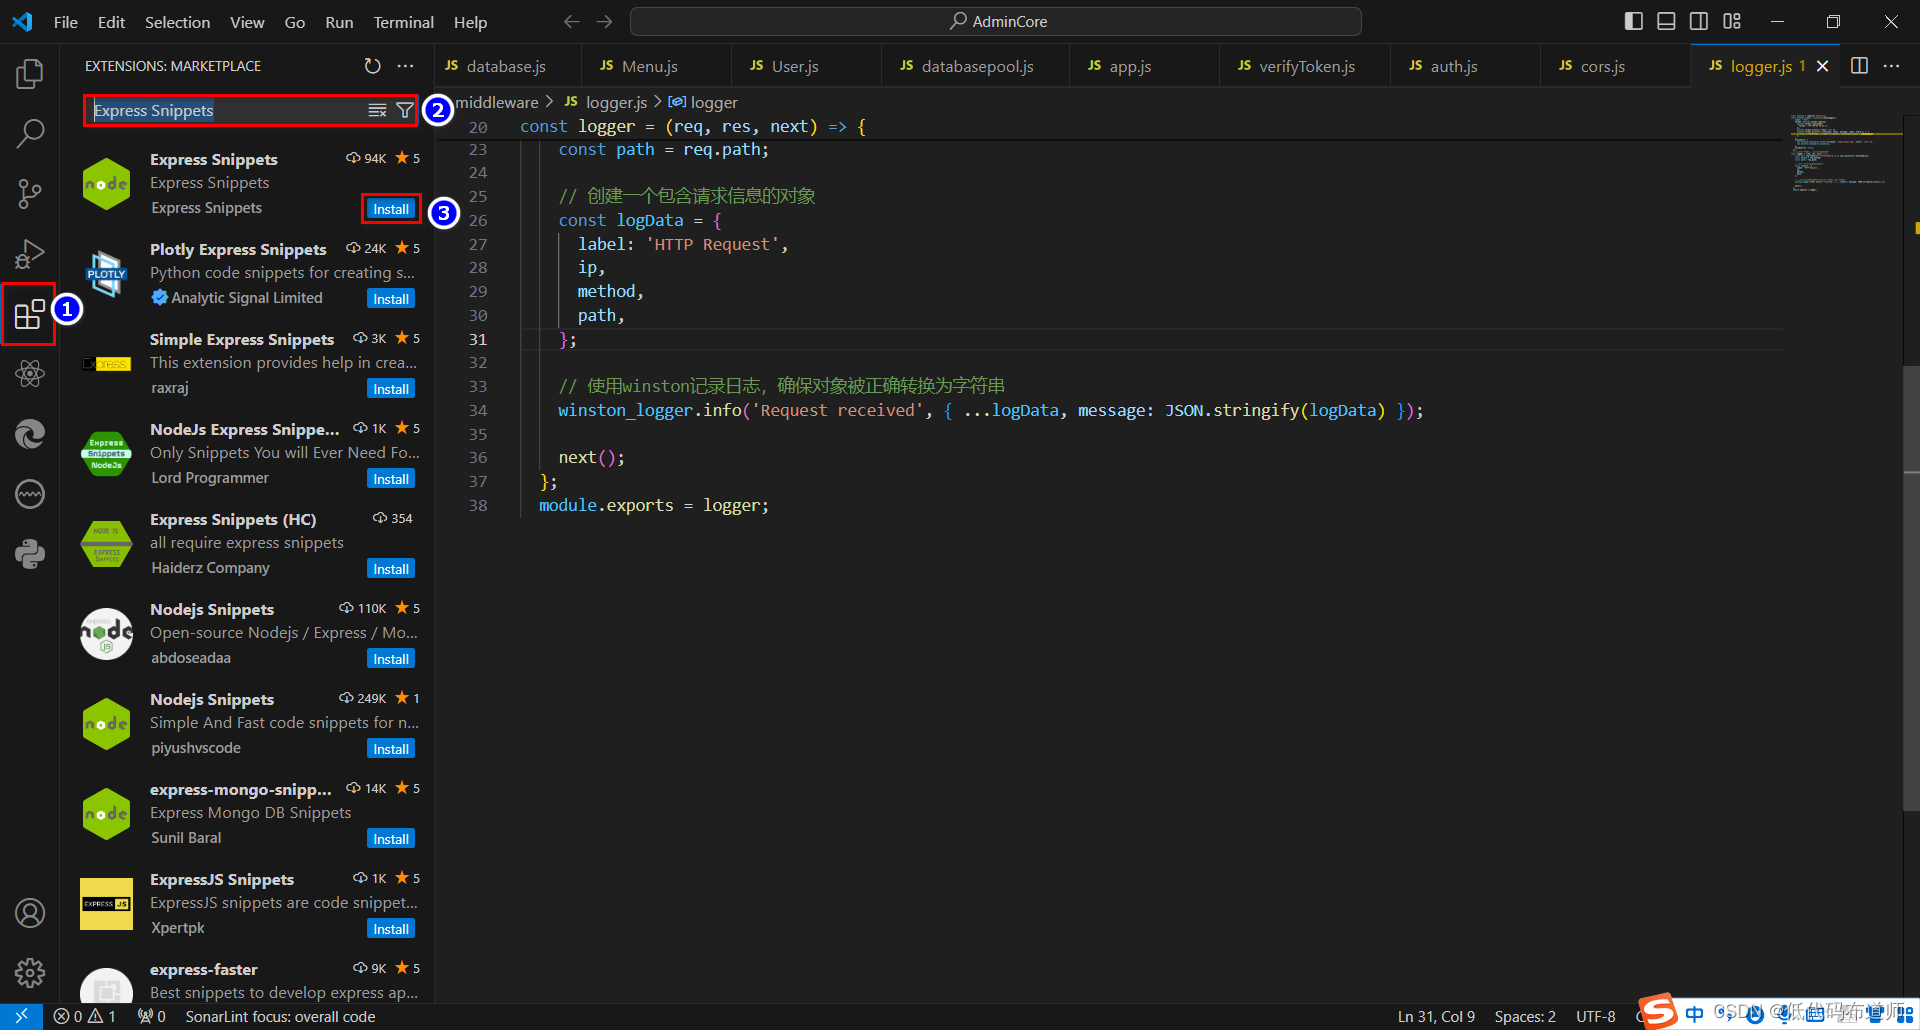Screen dimensions: 1920x1030
Task: Change the Spaces: 2 indentation setting
Action: tap(1525, 1016)
